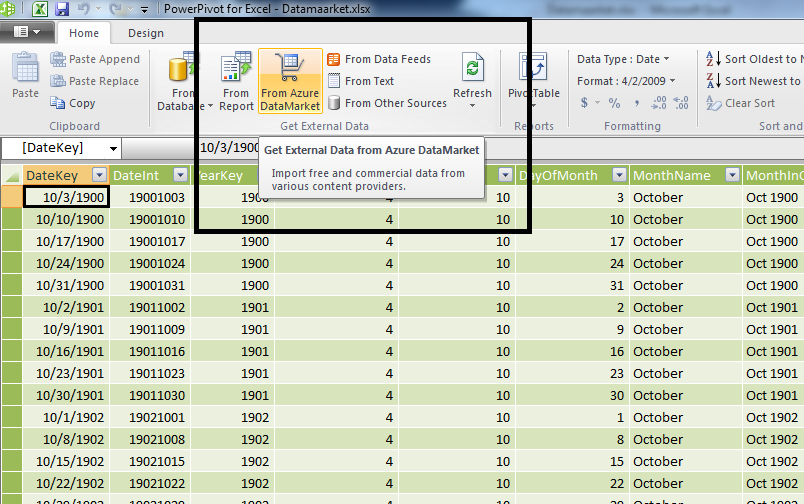The height and width of the screenshot is (504, 804).
Task: Select DateKey cell 10/9/1901
Action: point(66,330)
